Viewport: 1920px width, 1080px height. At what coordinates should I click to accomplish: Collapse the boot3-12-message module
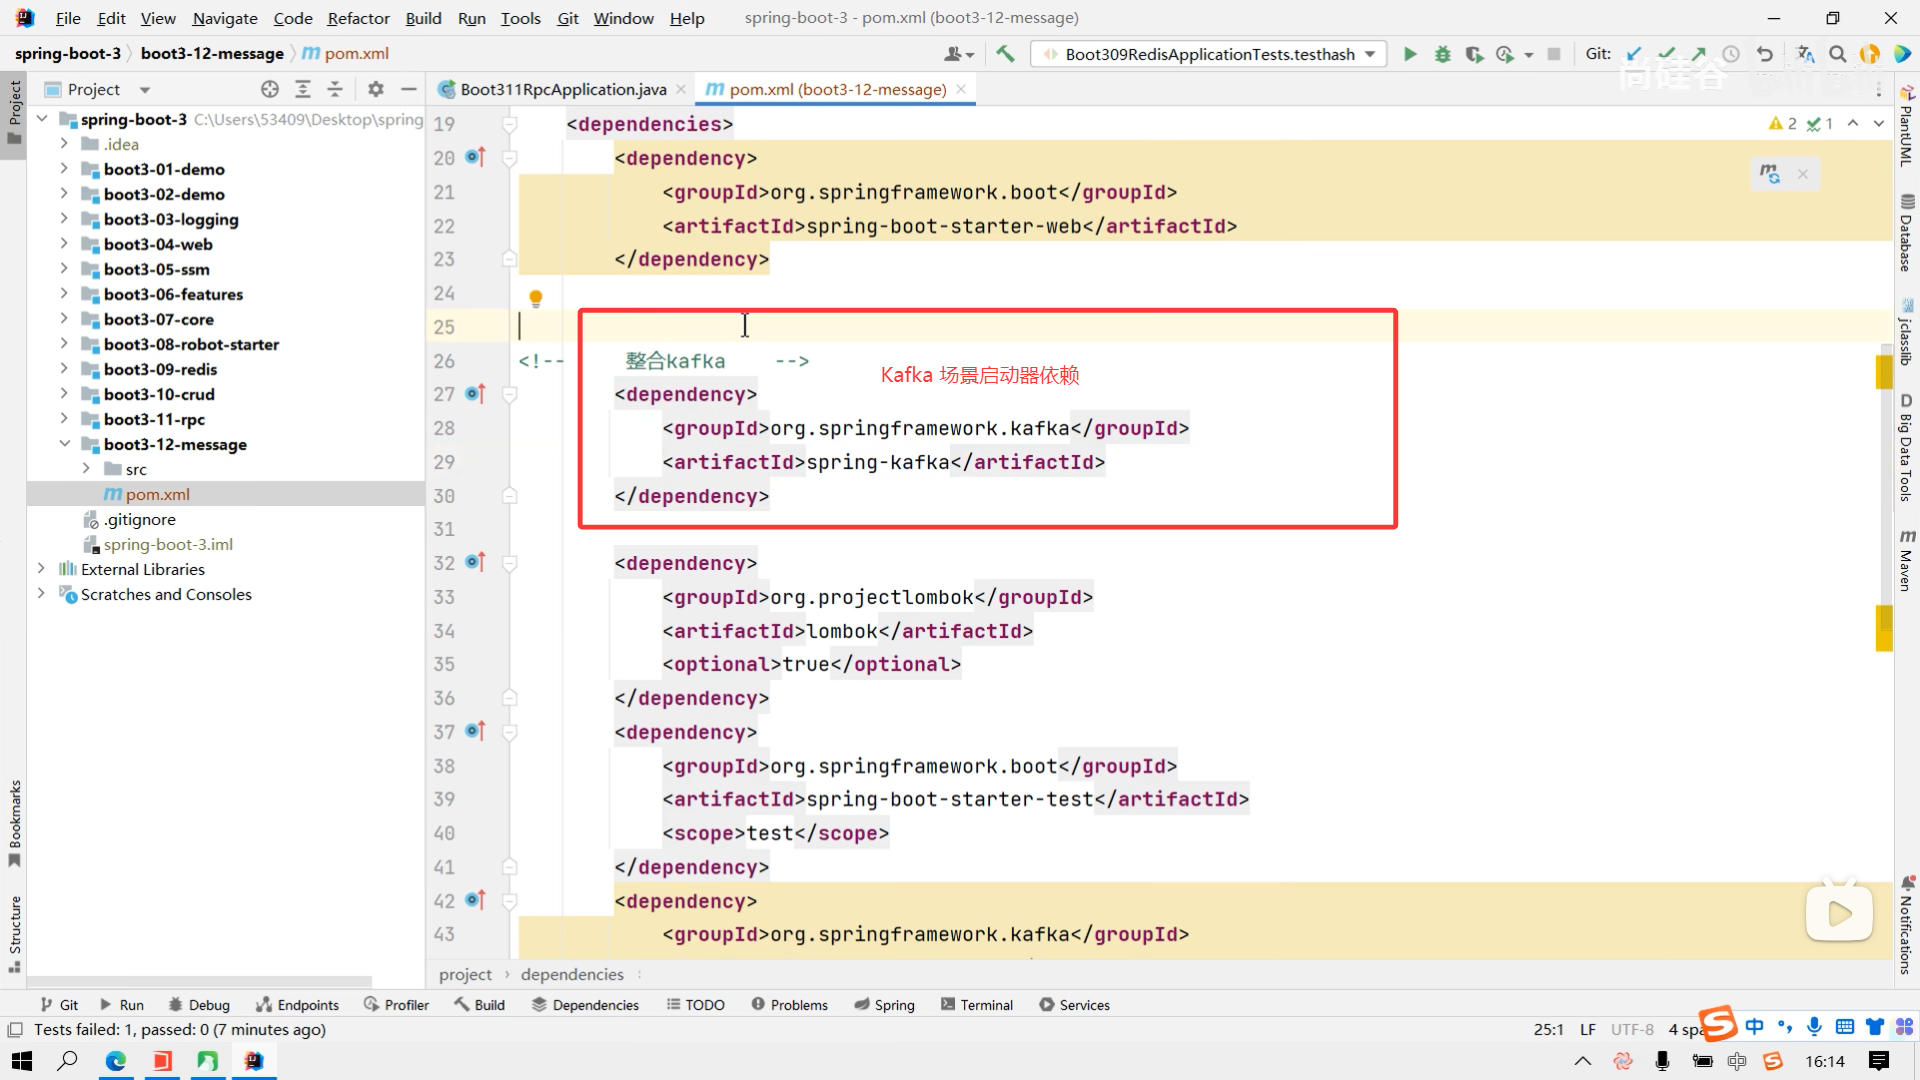[x=64, y=444]
